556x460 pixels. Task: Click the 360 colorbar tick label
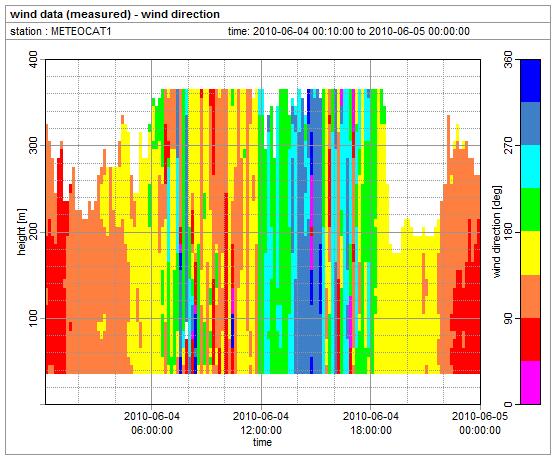(508, 60)
